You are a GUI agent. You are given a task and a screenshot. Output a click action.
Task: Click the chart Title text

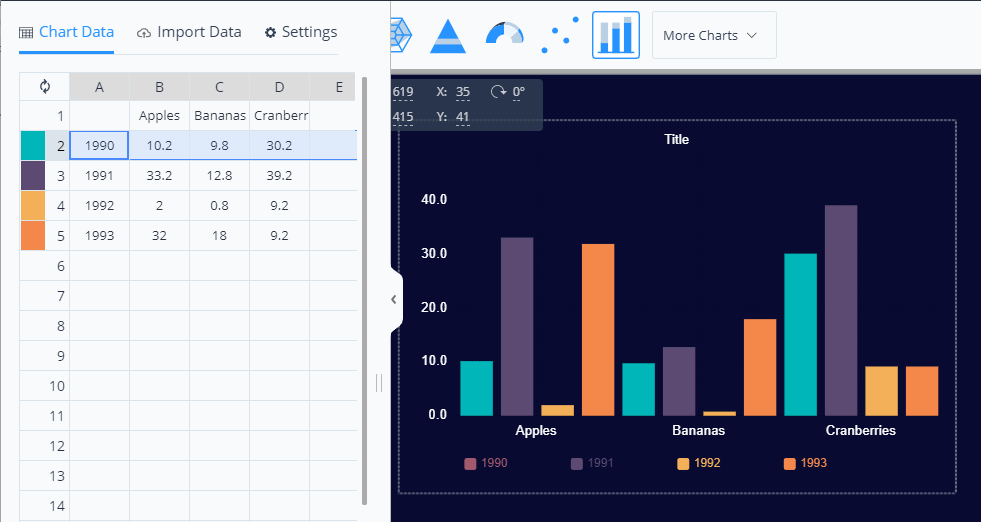pyautogui.click(x=677, y=139)
